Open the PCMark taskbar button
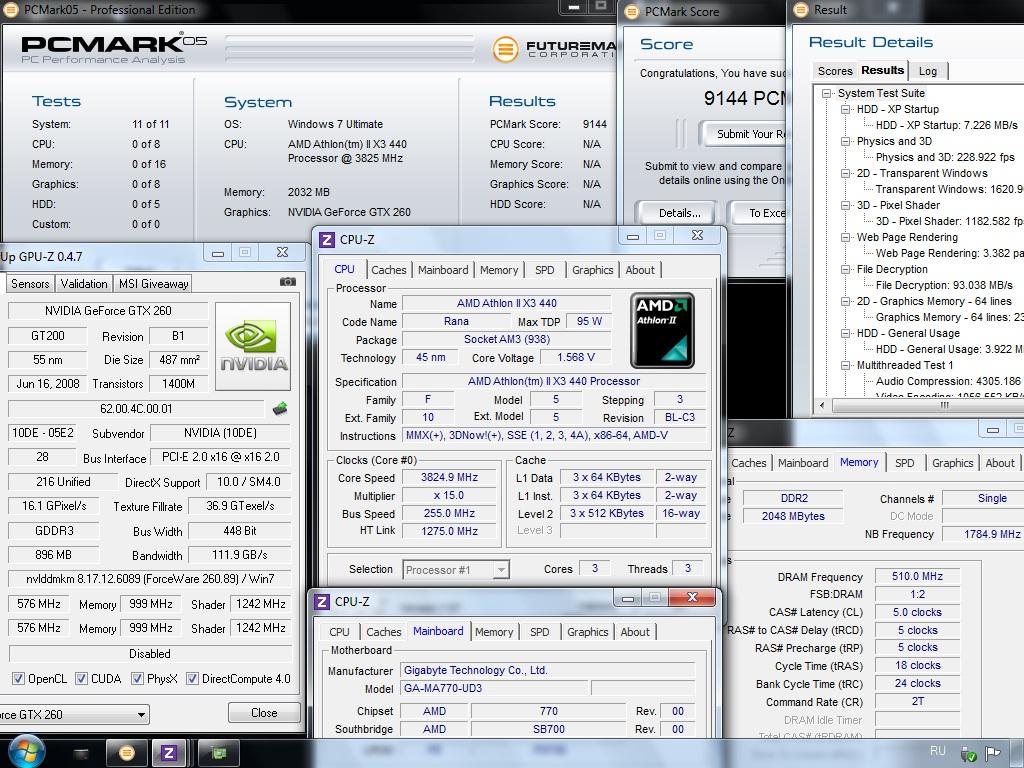Image resolution: width=1024 pixels, height=768 pixels. coord(126,754)
